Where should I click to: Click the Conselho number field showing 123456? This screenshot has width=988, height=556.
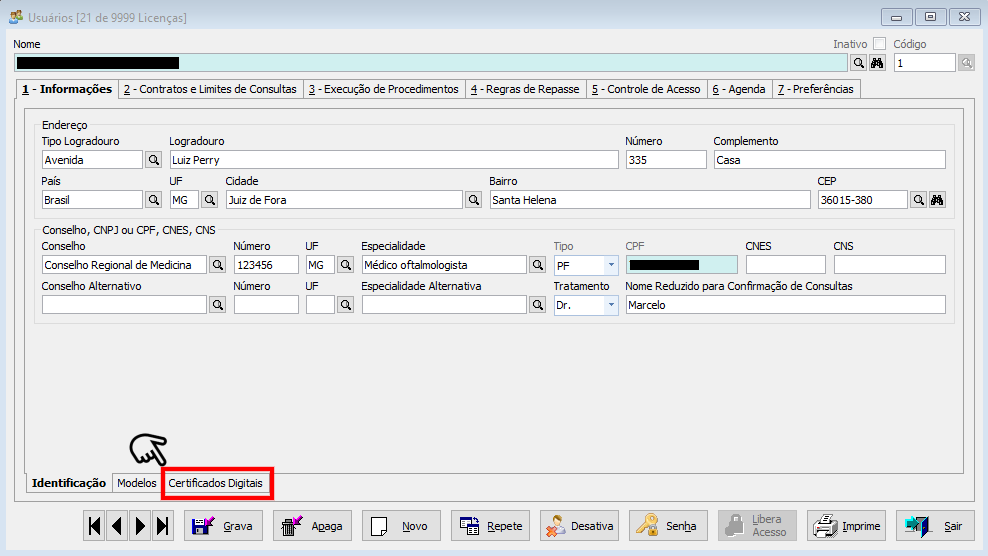pos(266,265)
